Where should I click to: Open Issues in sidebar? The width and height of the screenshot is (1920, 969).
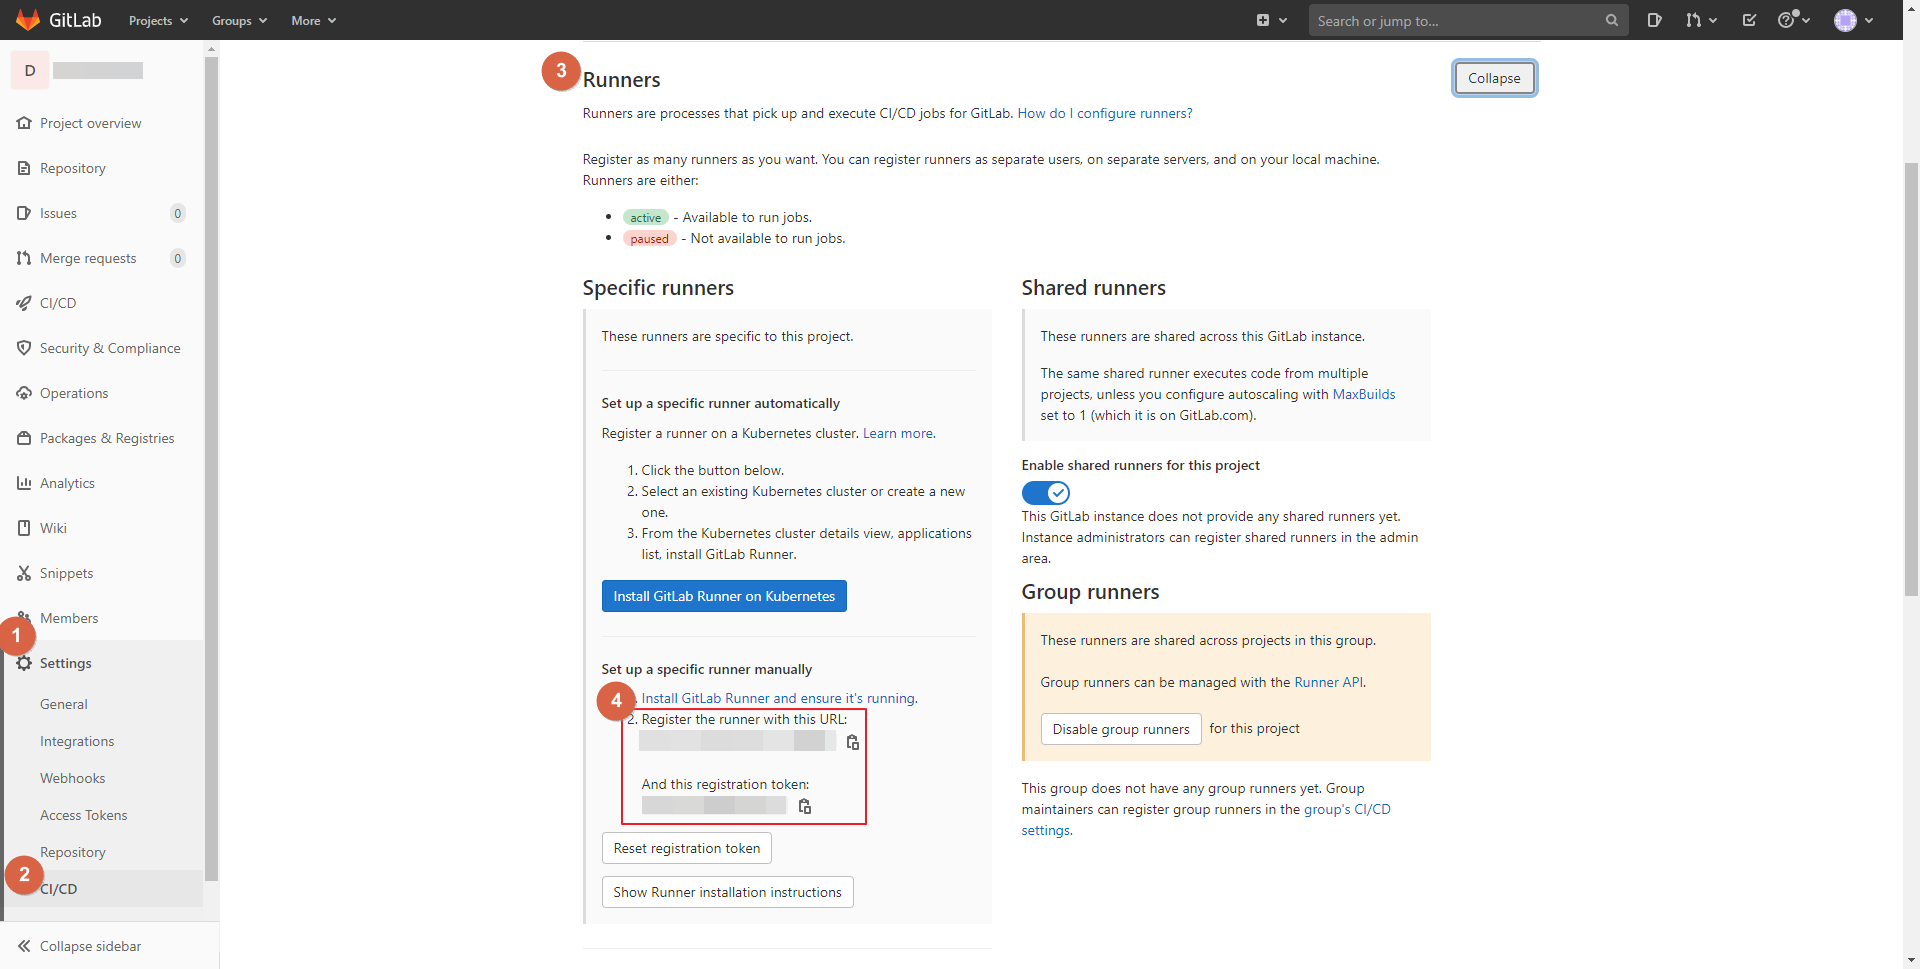(x=58, y=213)
